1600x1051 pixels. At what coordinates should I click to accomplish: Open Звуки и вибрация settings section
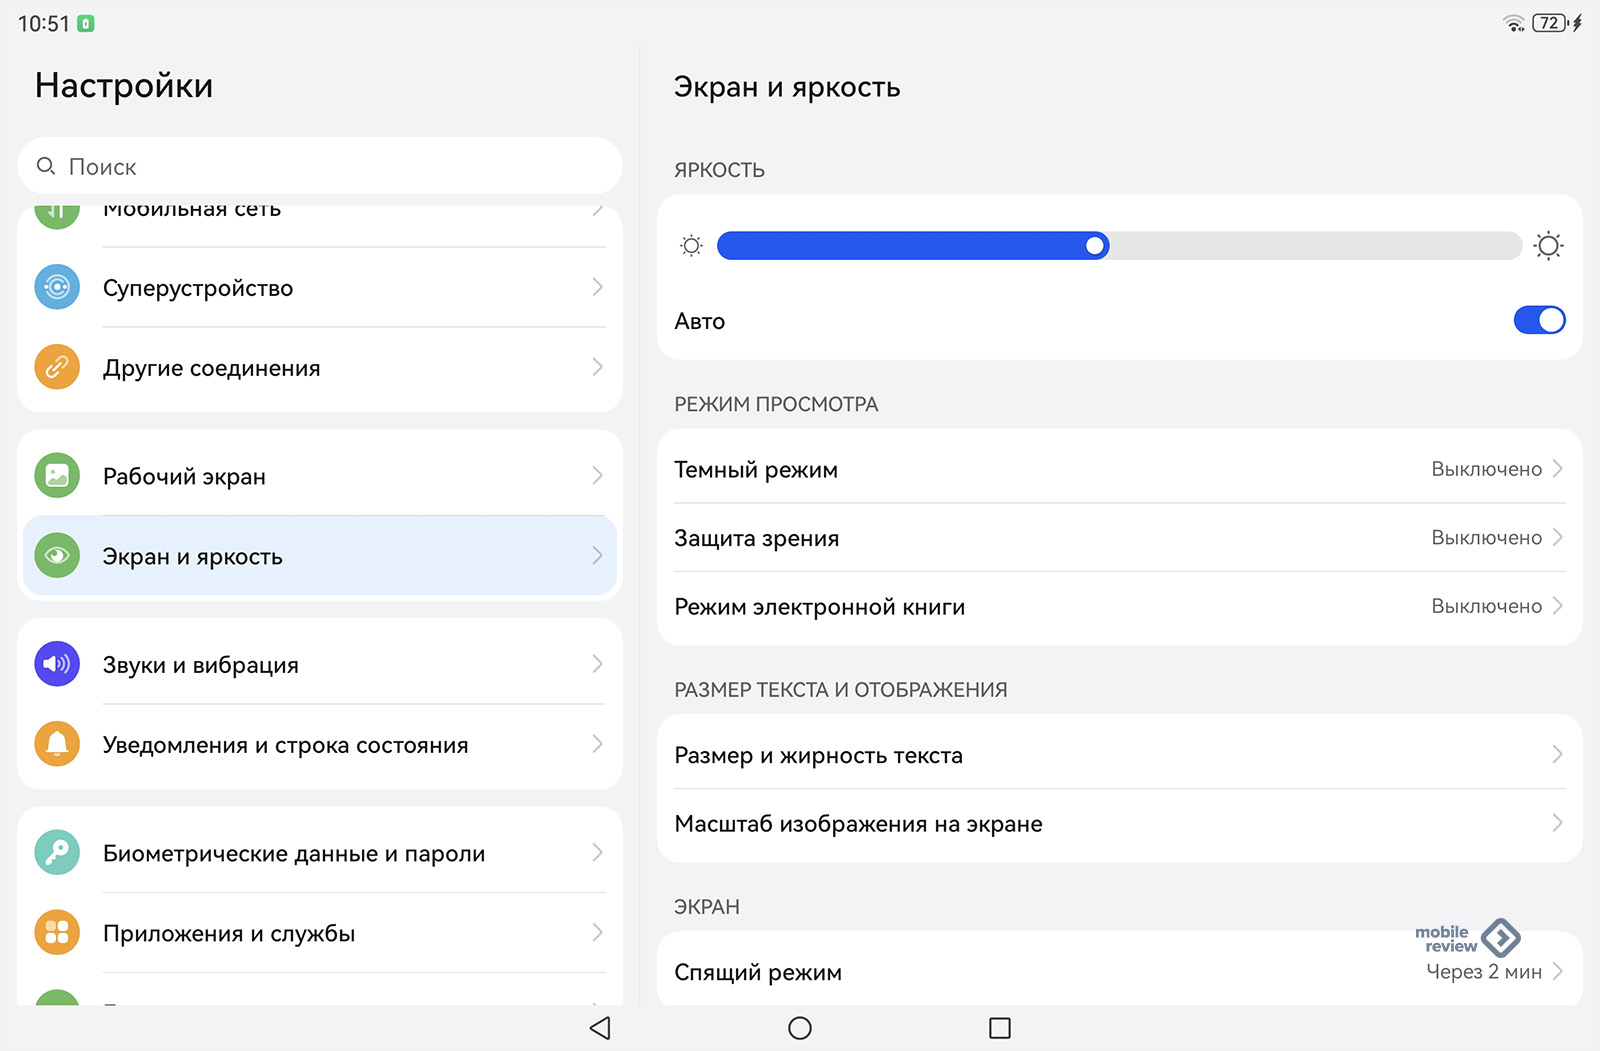click(x=320, y=664)
